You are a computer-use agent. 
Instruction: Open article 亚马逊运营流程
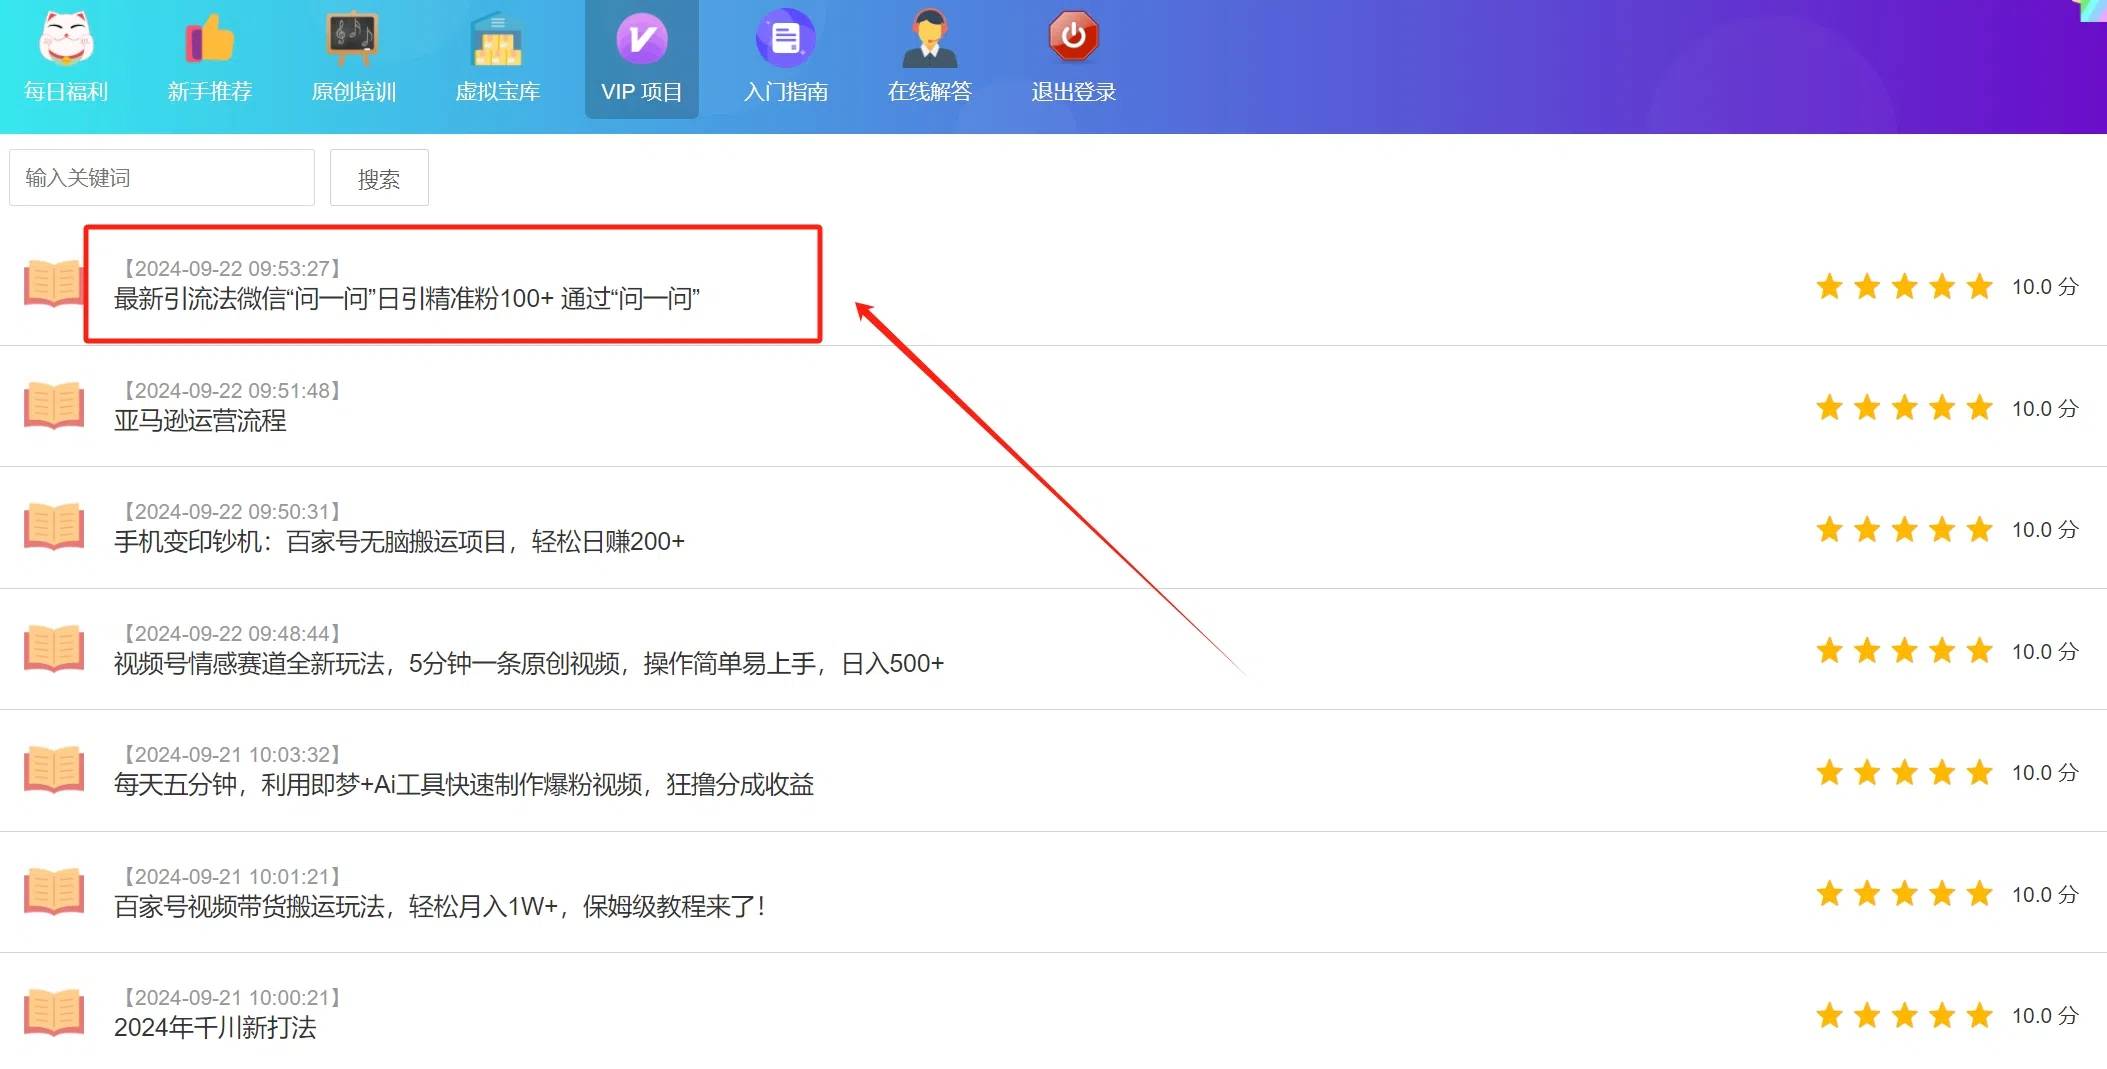(x=200, y=420)
